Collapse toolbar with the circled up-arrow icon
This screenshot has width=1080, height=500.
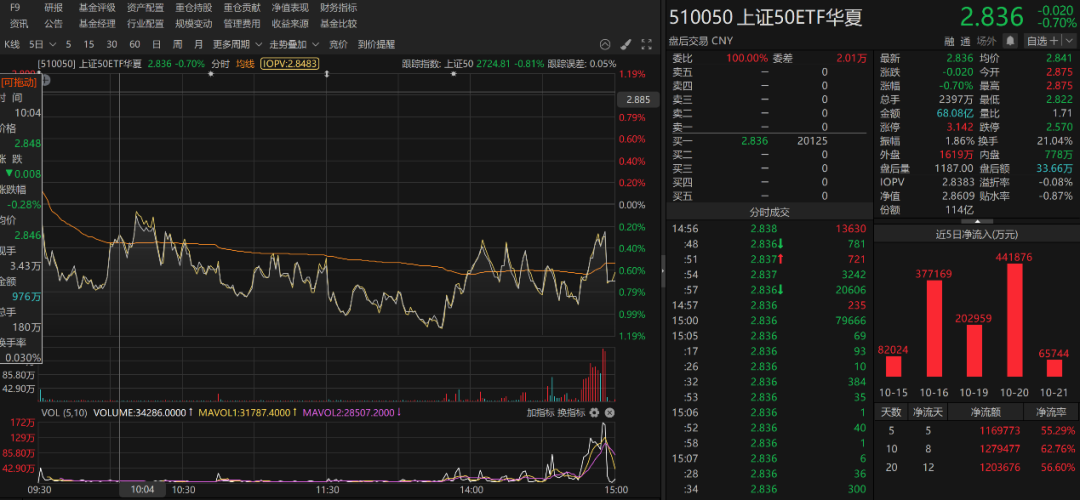(605, 44)
